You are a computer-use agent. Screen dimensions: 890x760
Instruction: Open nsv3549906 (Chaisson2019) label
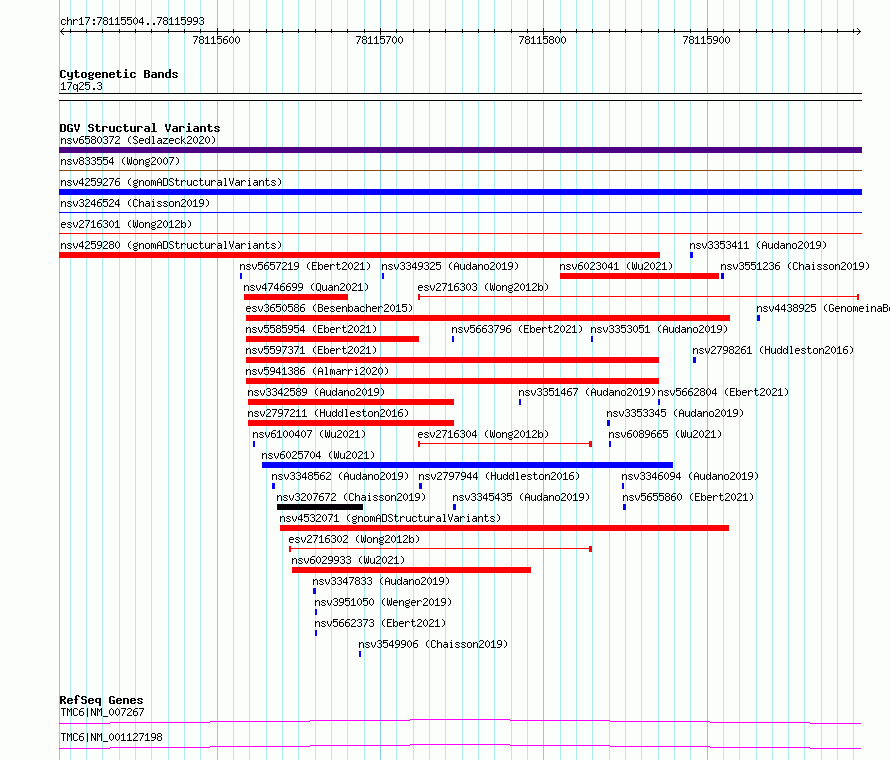click(433, 644)
